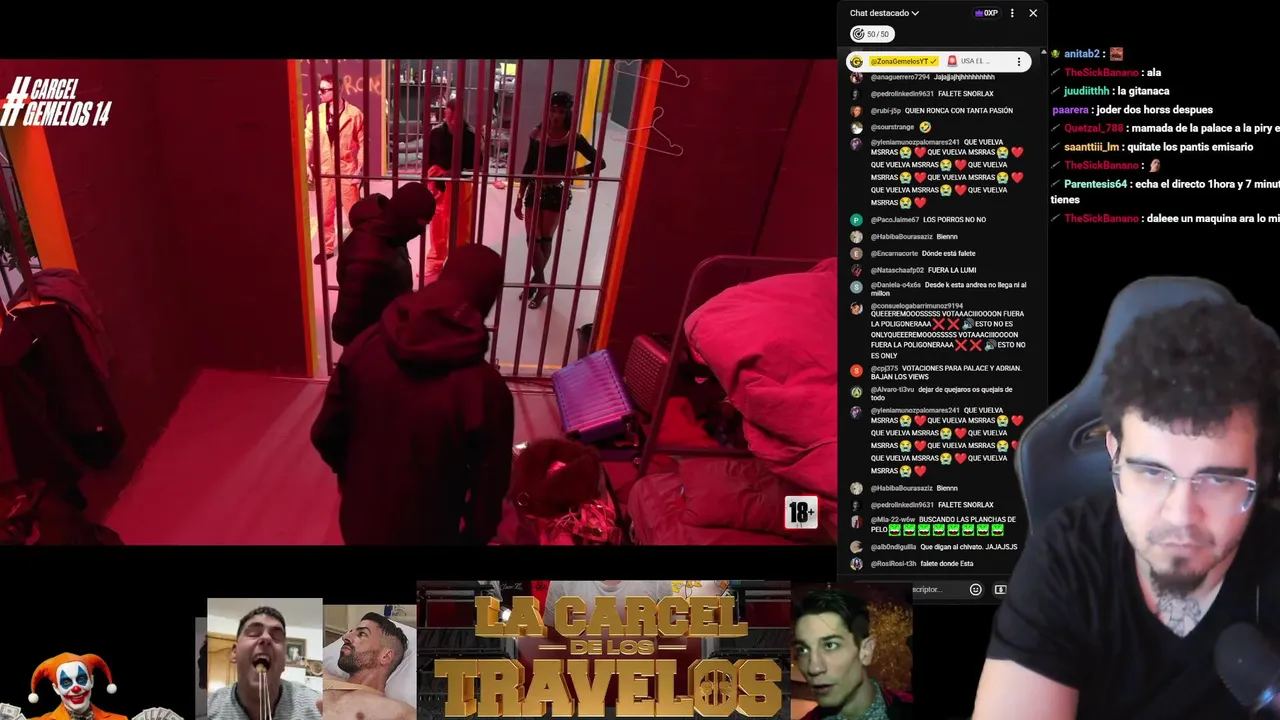
Task: Click the super chat icon beside emoji
Action: click(x=1000, y=590)
